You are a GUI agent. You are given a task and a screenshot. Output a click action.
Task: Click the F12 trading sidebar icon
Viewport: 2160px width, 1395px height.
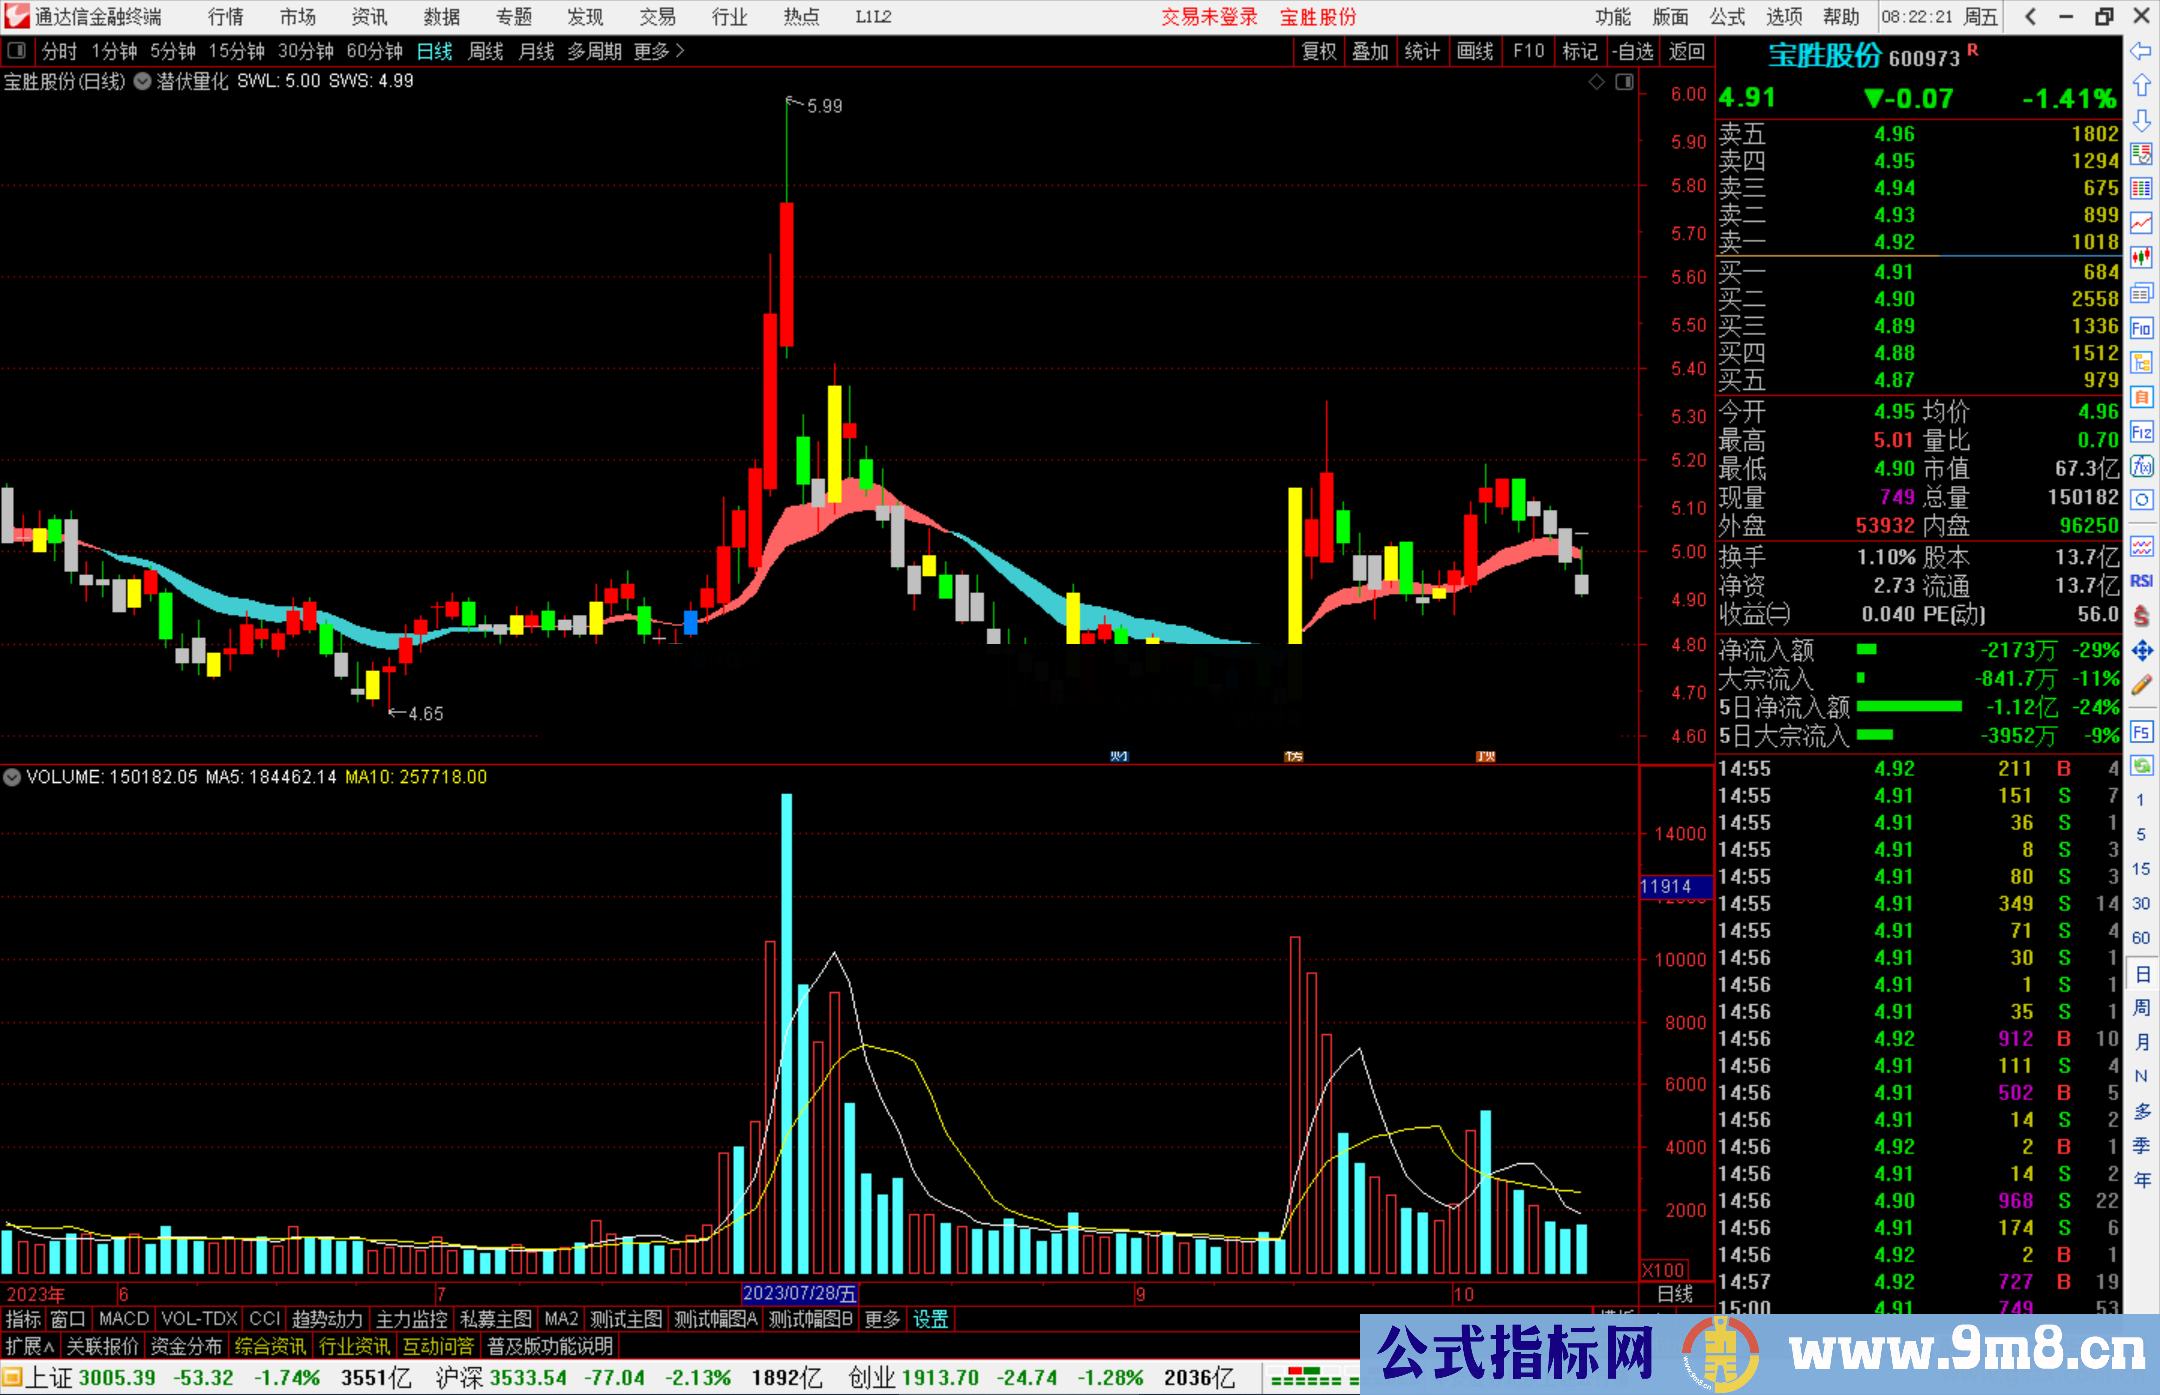(2141, 432)
